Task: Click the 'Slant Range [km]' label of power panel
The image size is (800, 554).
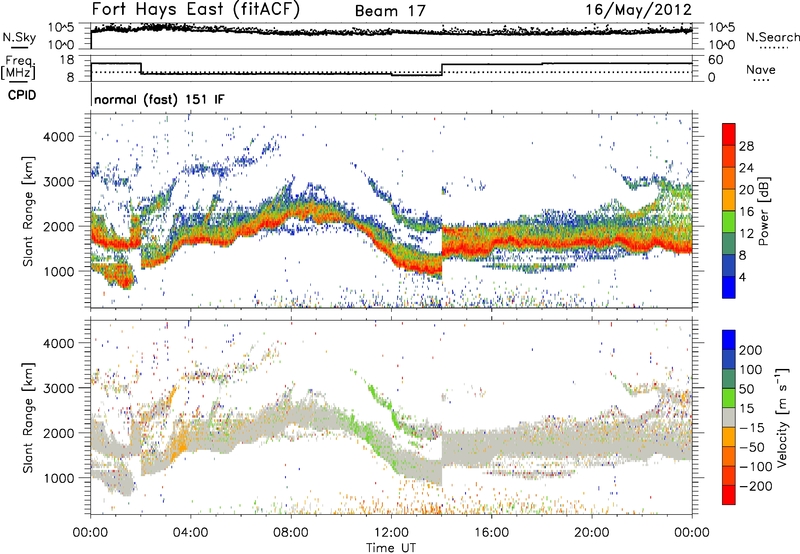Action: coord(28,212)
